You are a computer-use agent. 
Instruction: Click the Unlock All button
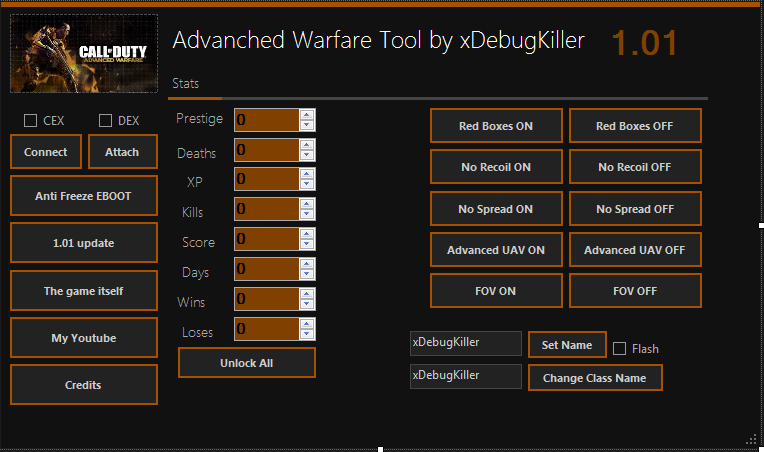coord(247,363)
